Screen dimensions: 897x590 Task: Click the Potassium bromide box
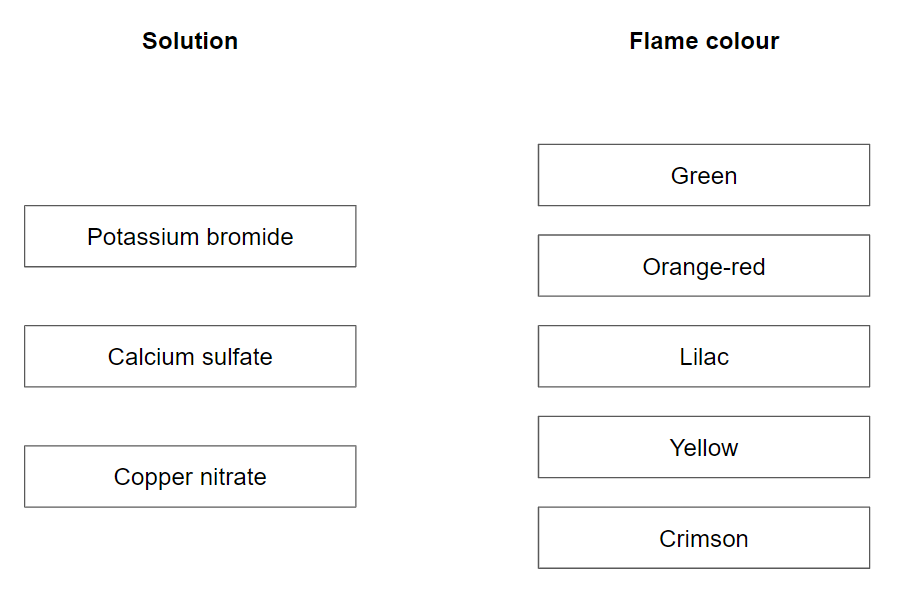click(x=190, y=237)
